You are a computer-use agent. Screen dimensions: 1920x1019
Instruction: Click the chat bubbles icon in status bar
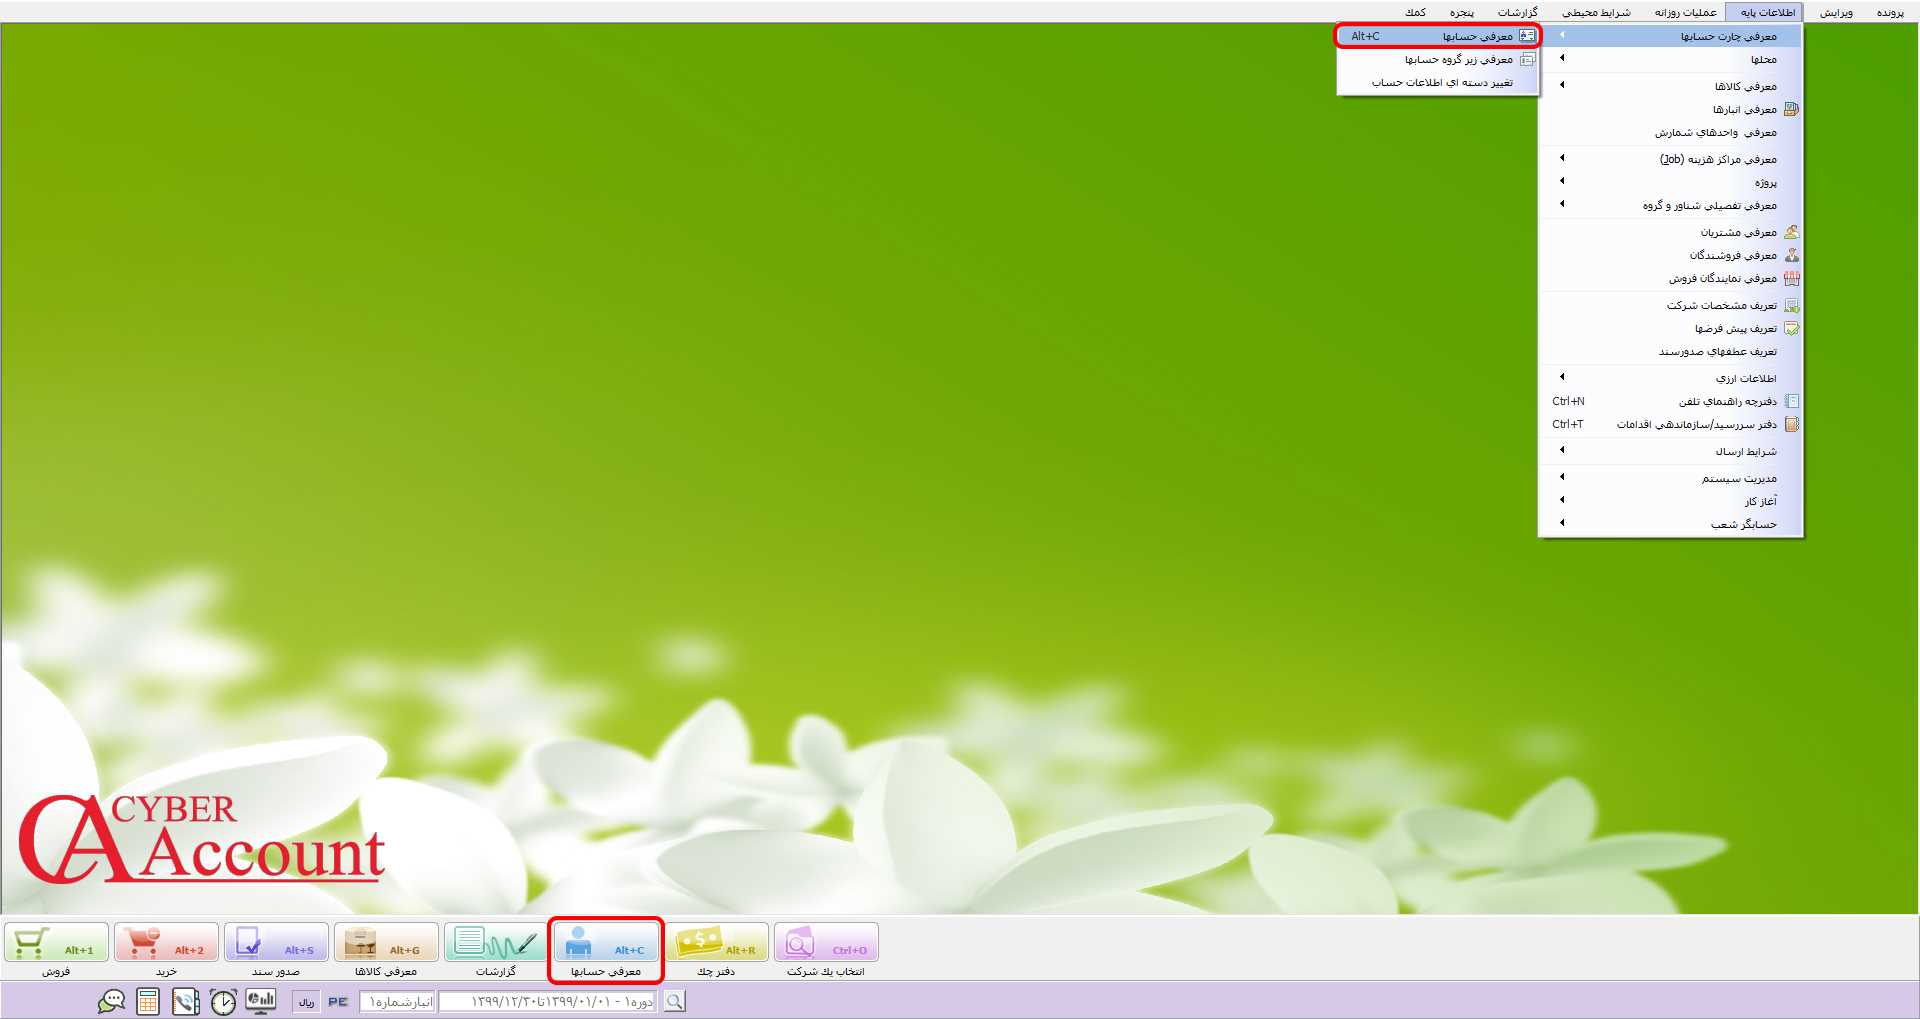(x=111, y=1001)
